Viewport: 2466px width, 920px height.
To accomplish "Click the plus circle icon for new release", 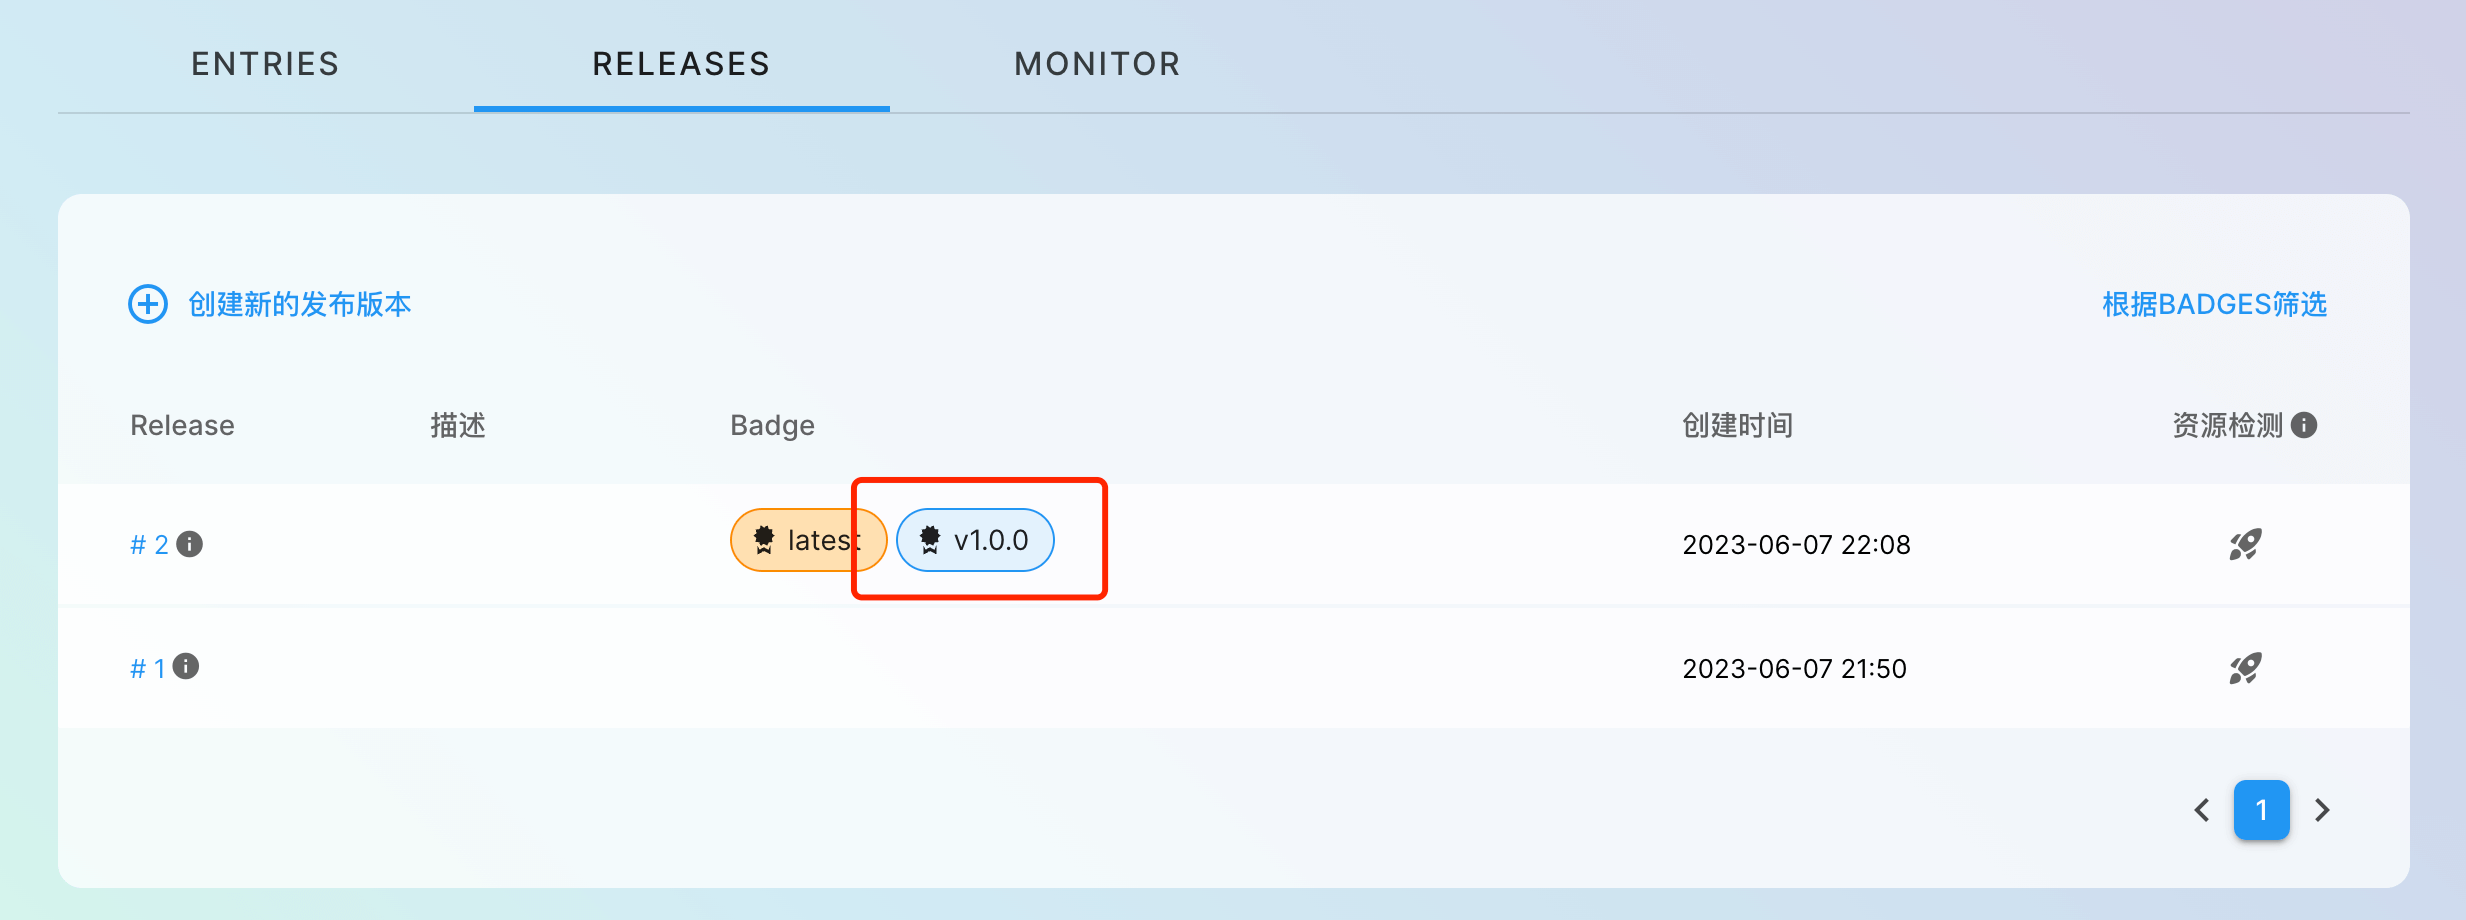I will pos(148,304).
